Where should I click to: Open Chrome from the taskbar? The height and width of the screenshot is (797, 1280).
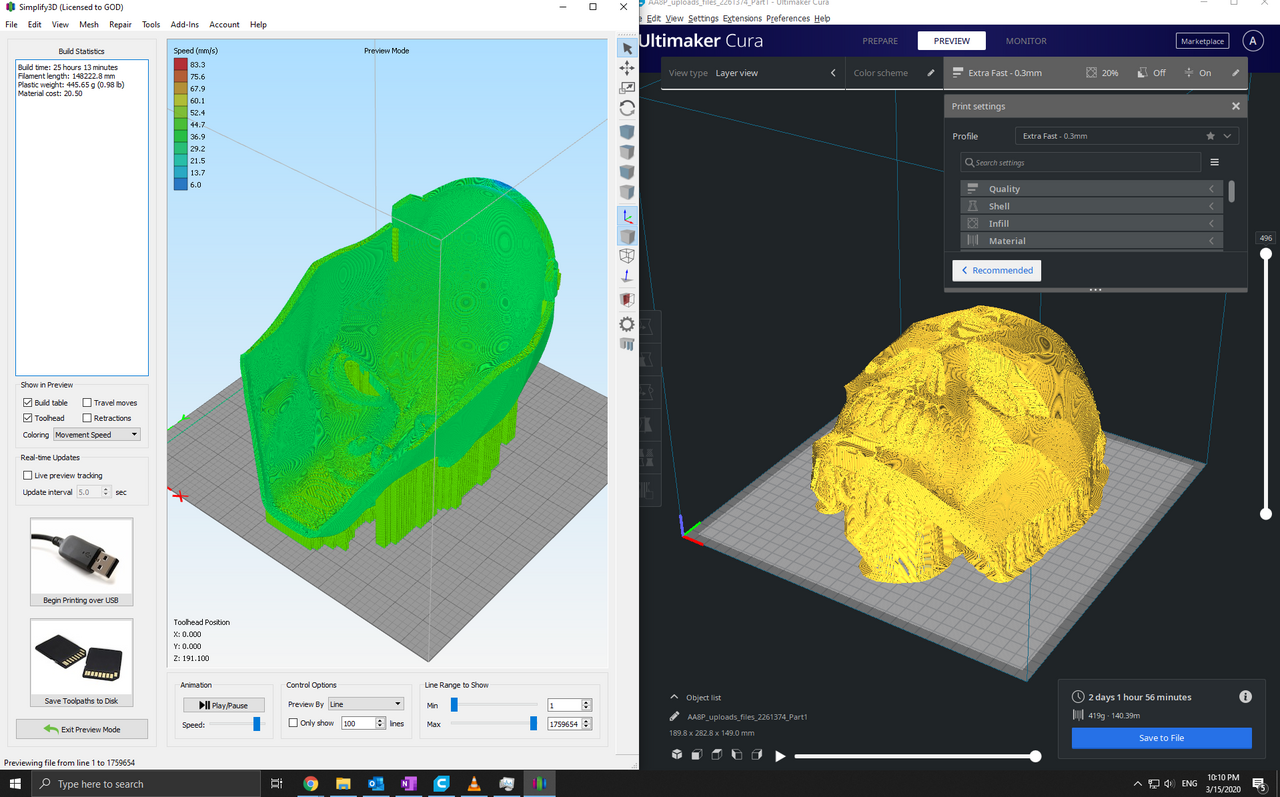coord(310,784)
